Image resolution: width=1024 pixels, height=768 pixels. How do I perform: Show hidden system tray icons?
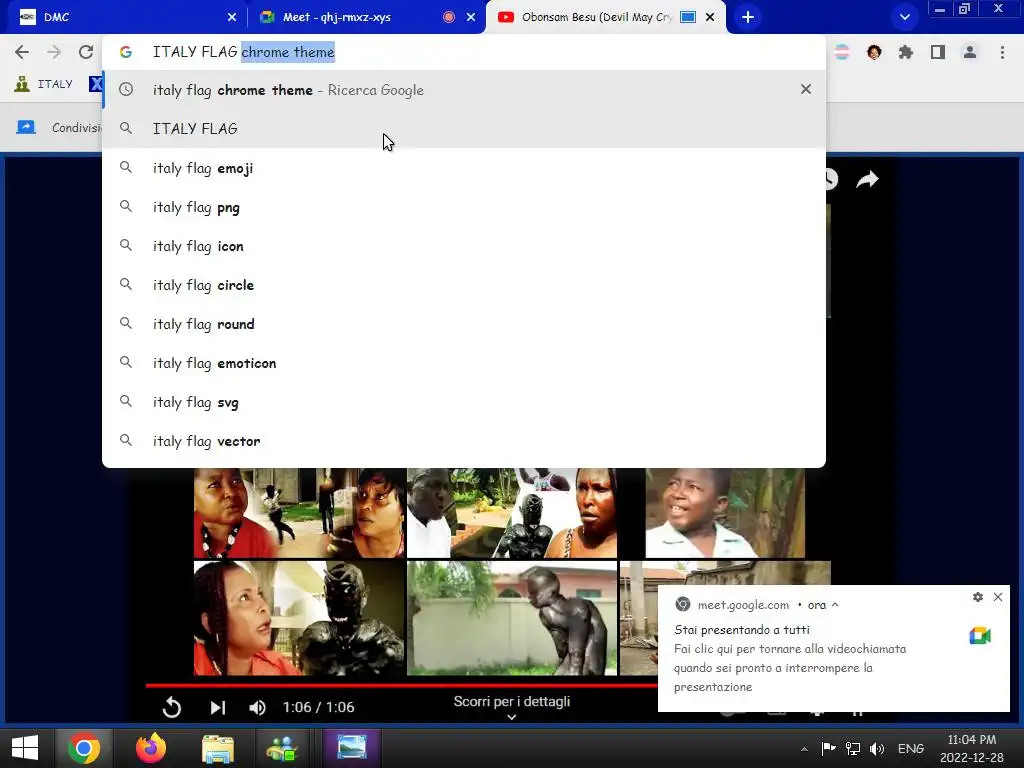(805, 749)
